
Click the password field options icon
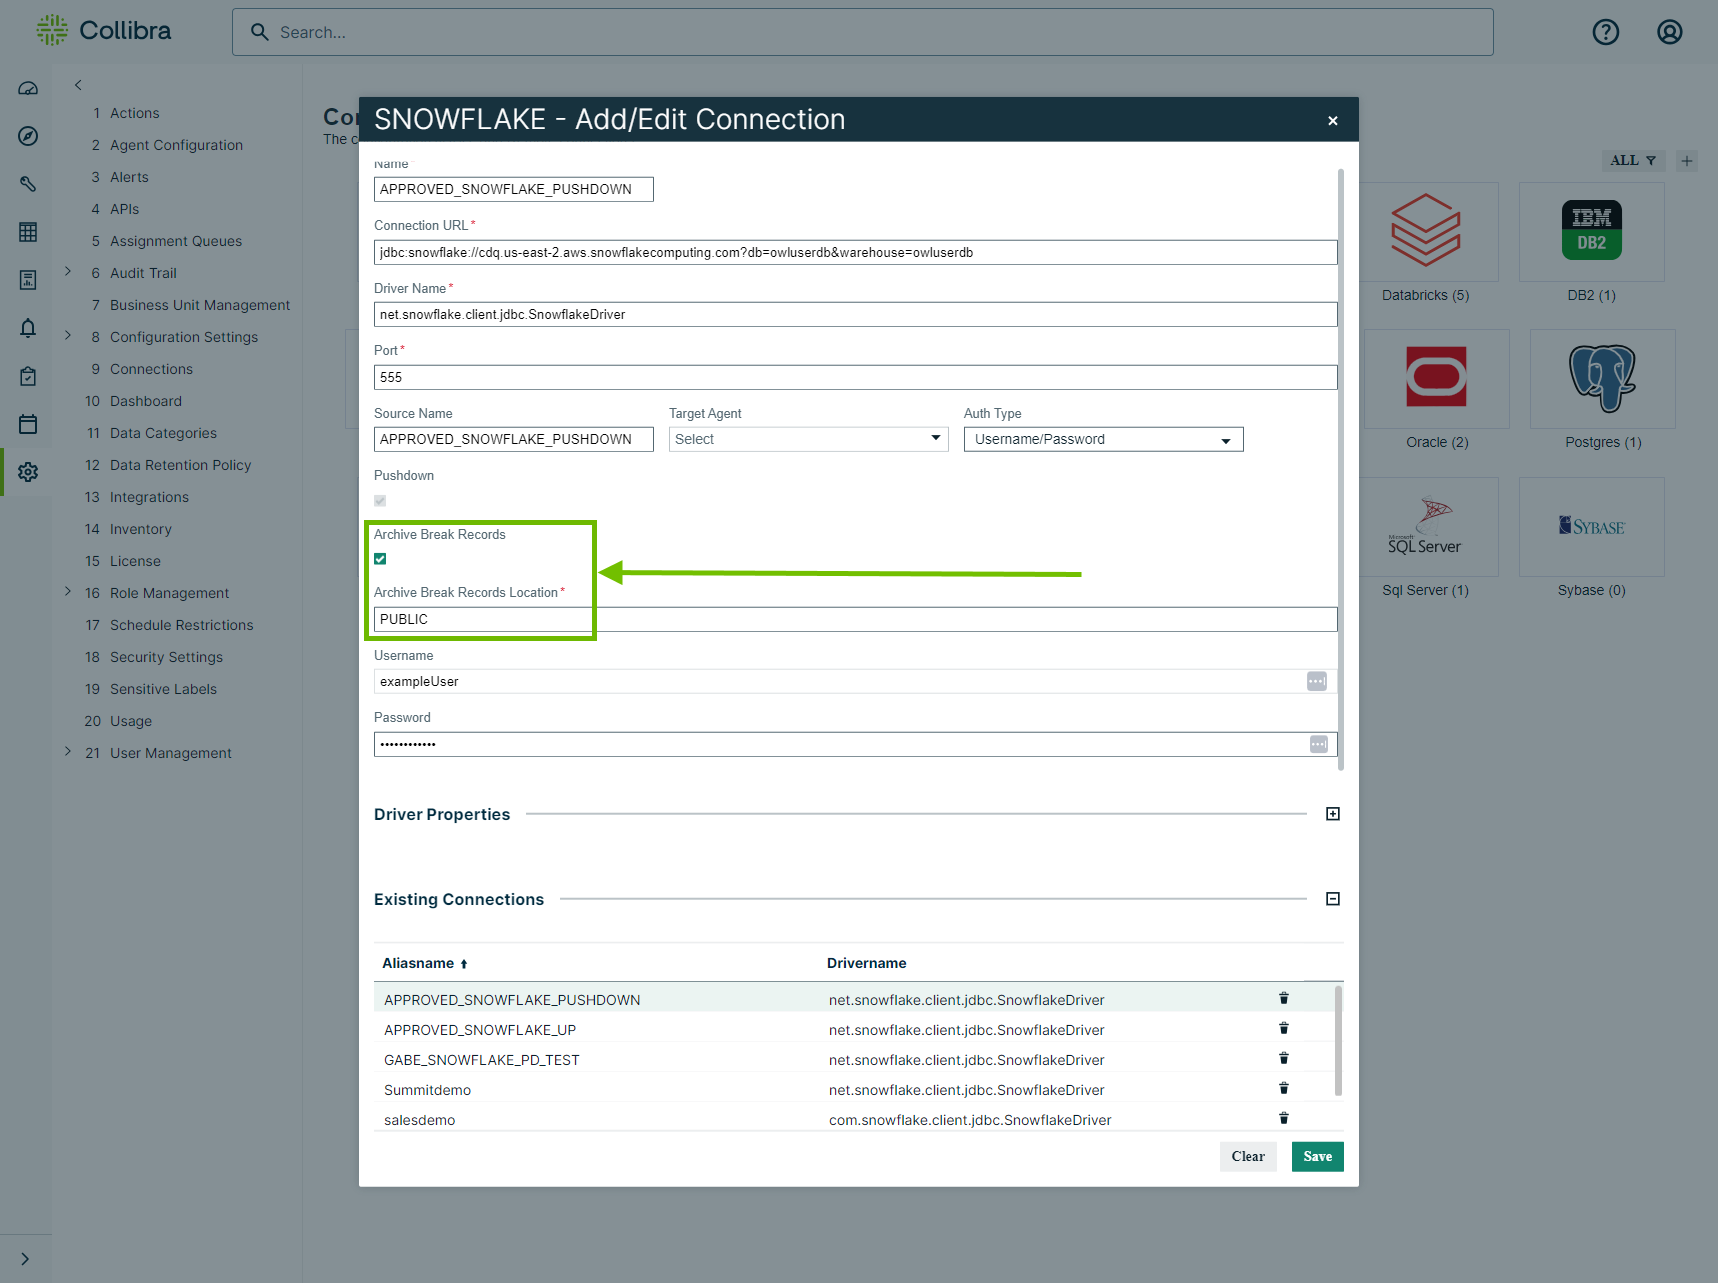point(1318,744)
